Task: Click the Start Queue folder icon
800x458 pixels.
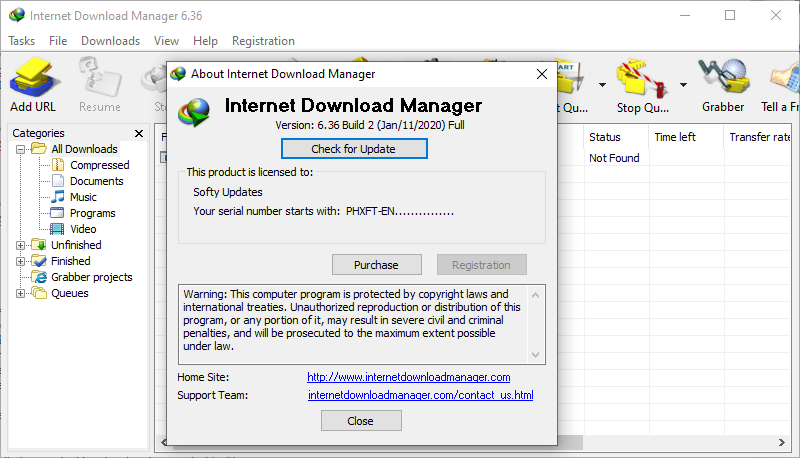Action: pyautogui.click(x=570, y=78)
